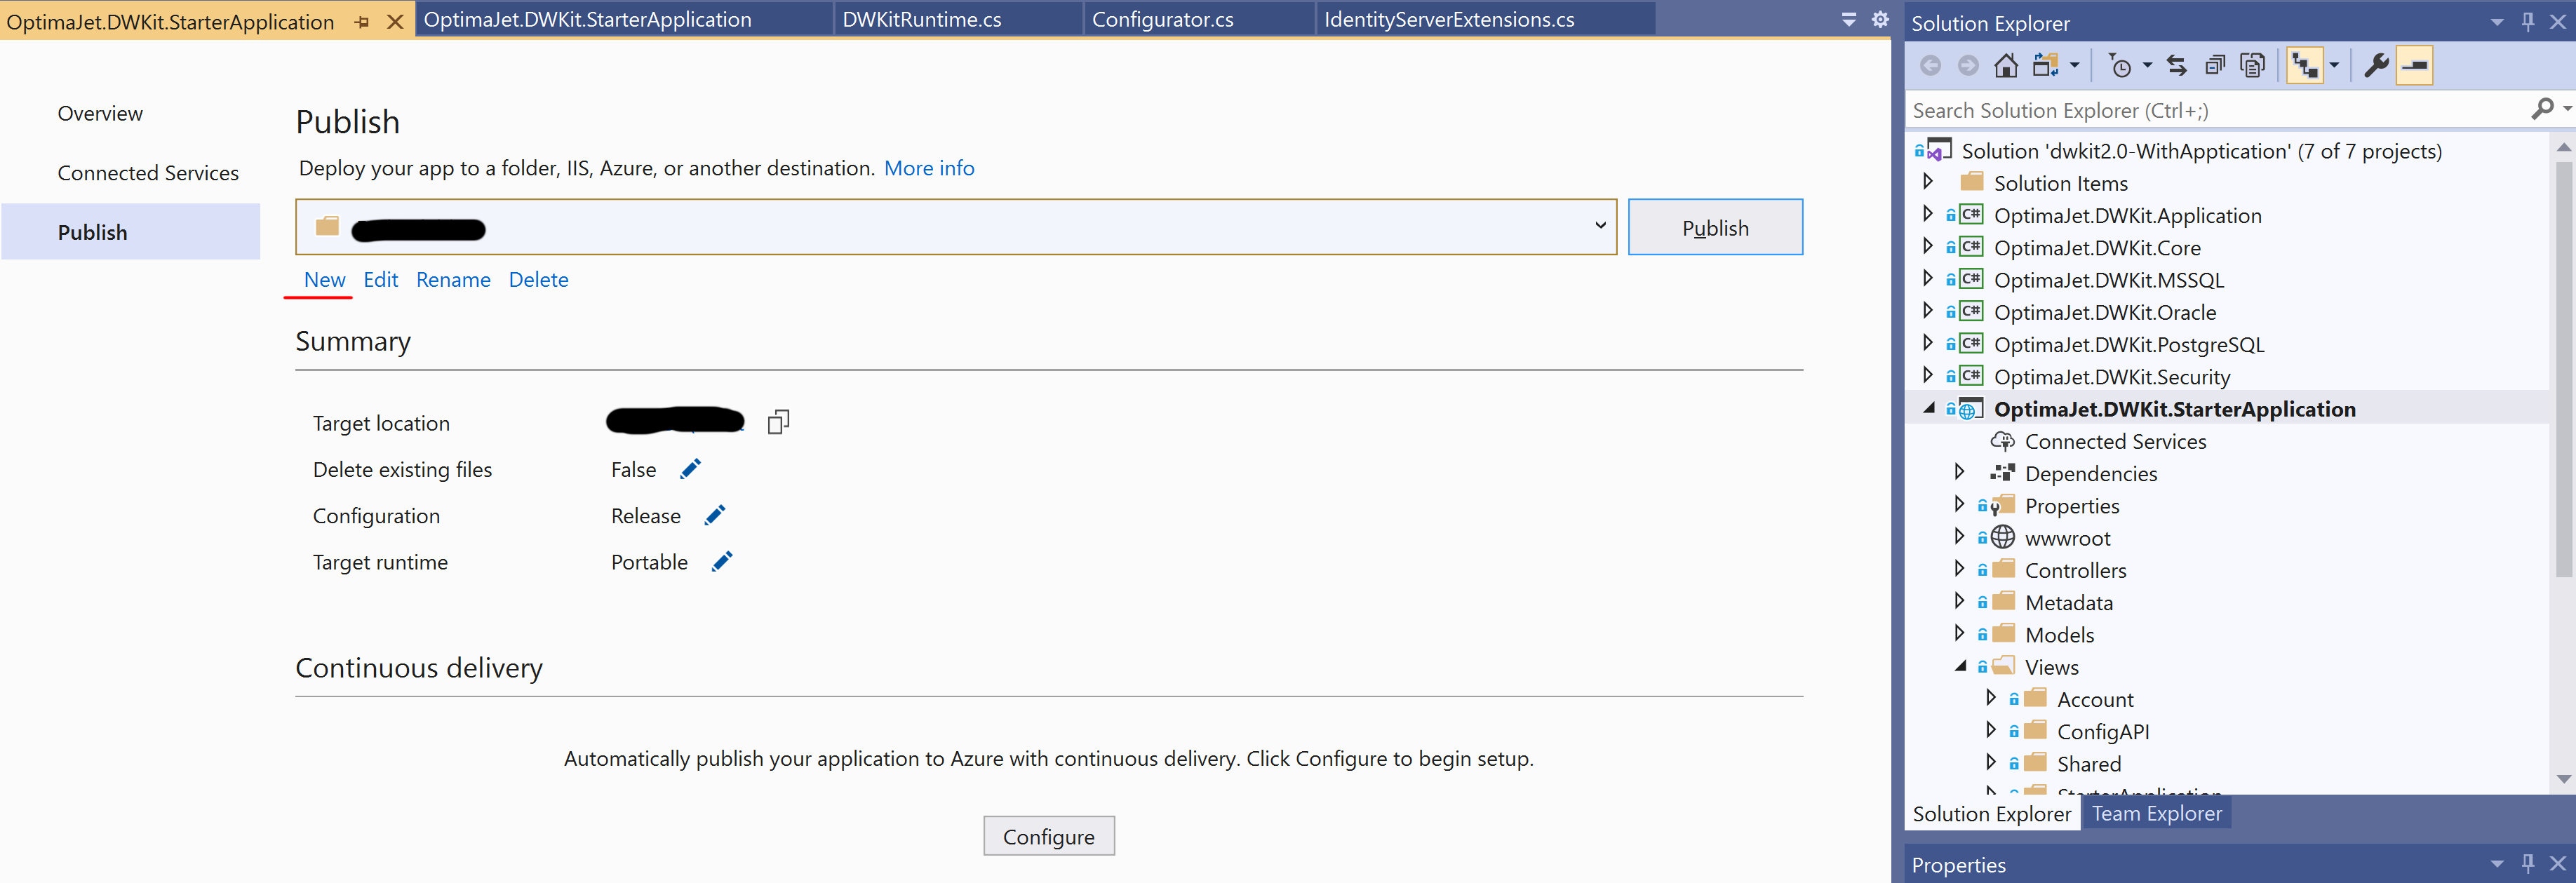This screenshot has height=883, width=2576.
Task: Click the Home icon in Solution Explorer toolbar
Action: point(2005,66)
